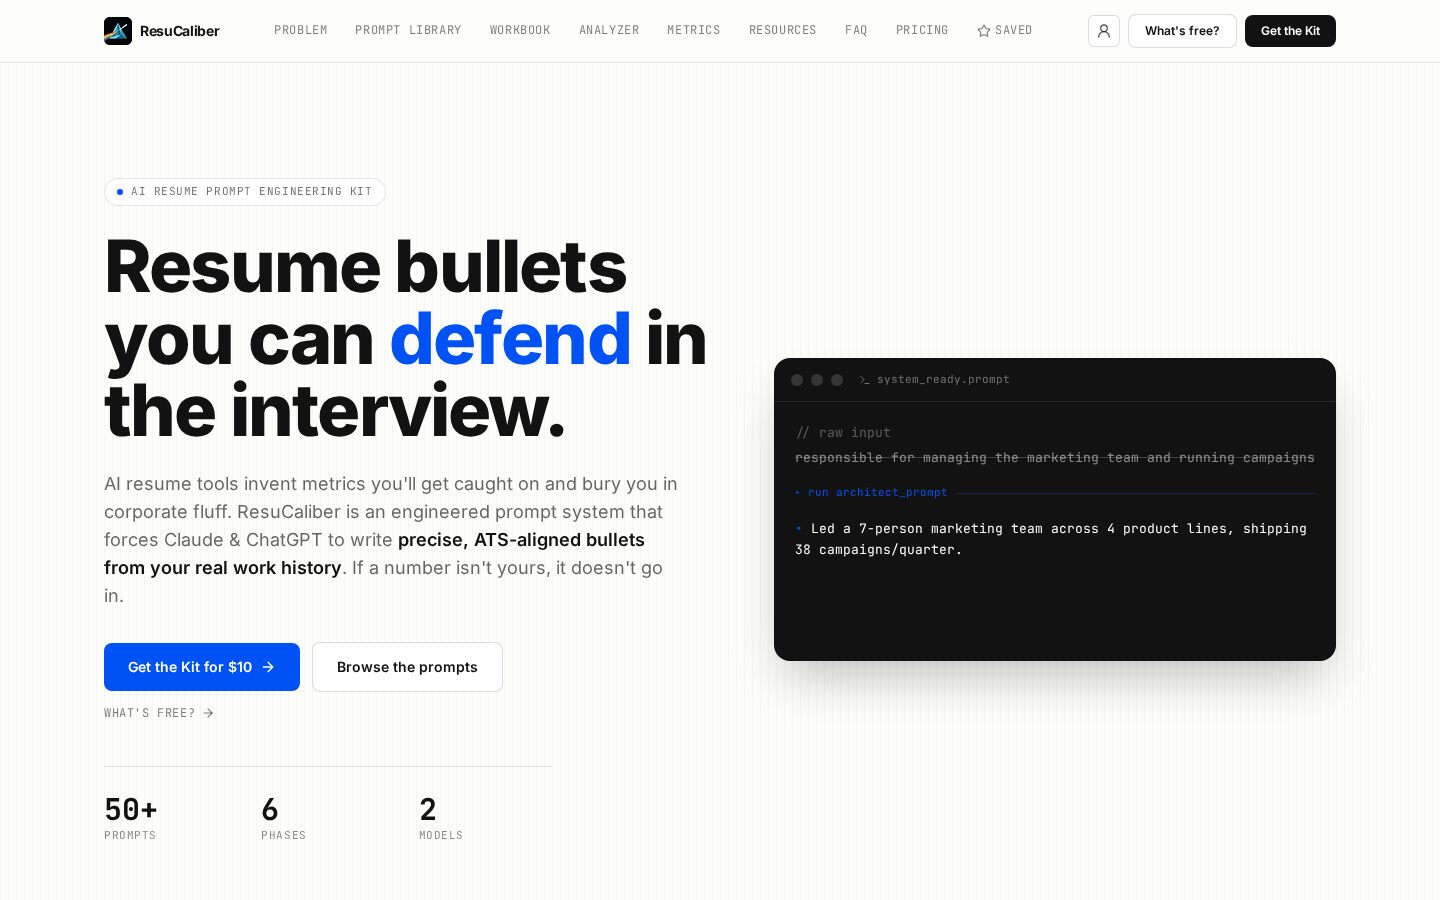Open the Workbook nav link
The height and width of the screenshot is (900, 1440).
tap(520, 31)
